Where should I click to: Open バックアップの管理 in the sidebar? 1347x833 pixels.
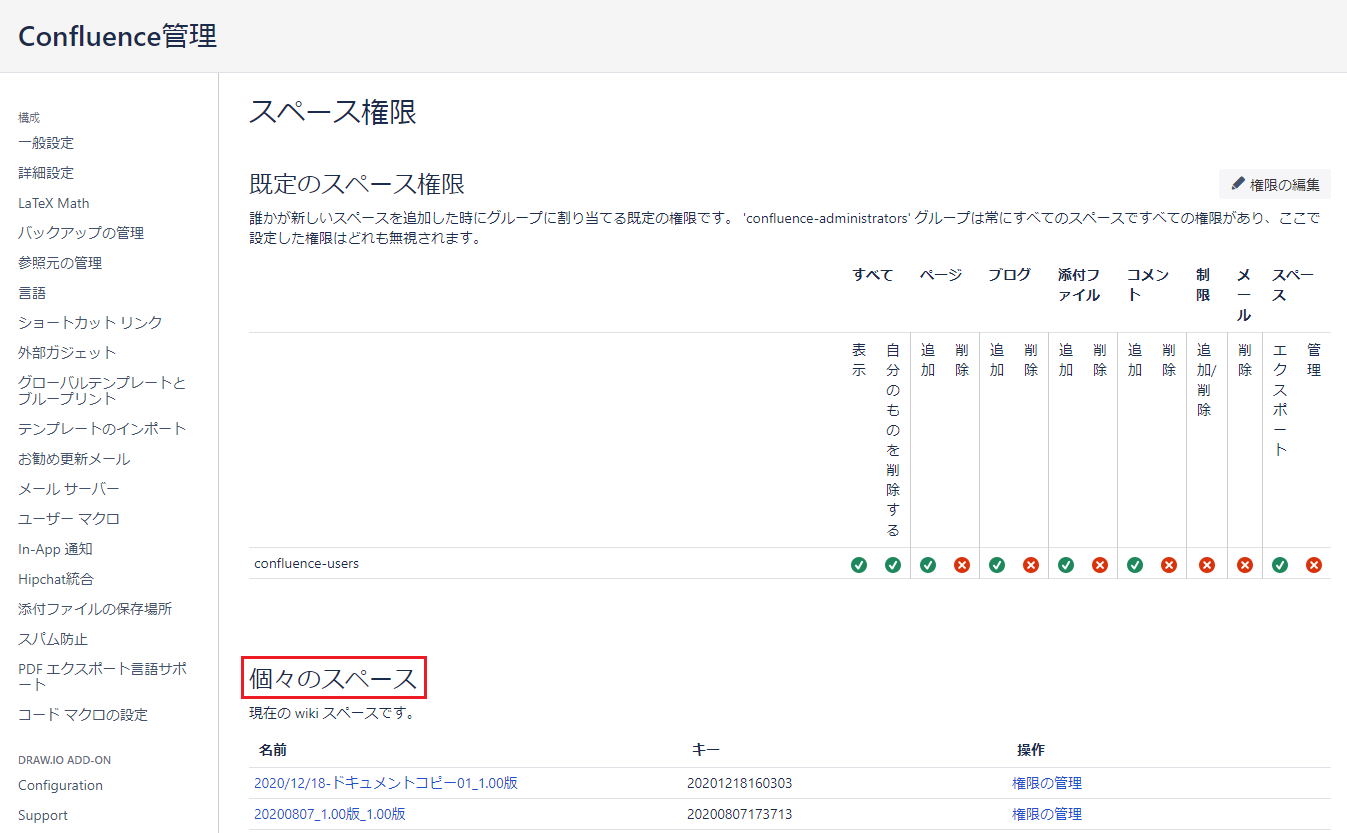(x=81, y=233)
